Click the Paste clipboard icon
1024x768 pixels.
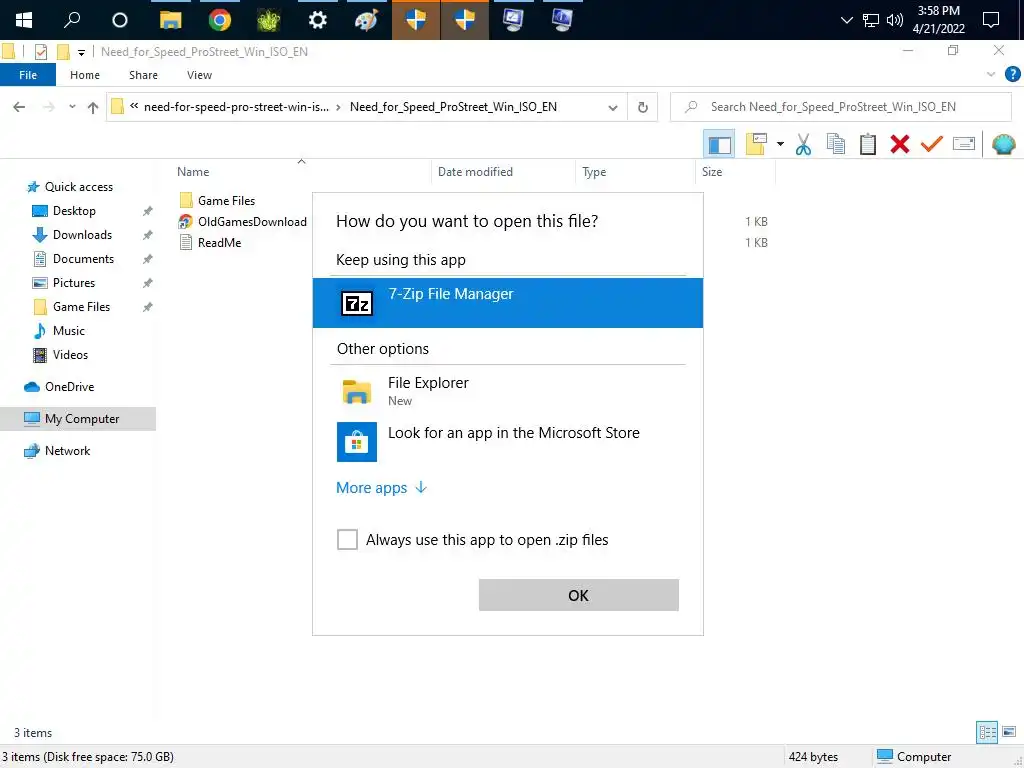point(868,144)
